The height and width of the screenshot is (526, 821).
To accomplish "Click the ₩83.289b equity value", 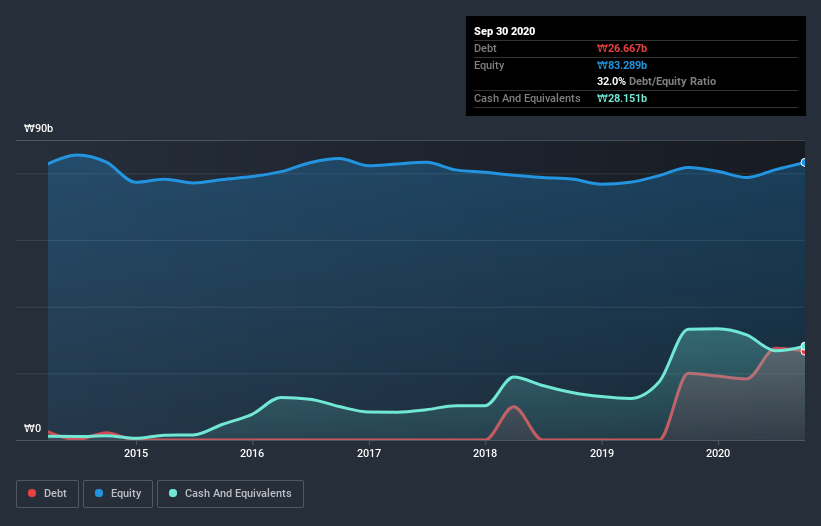I will [622, 65].
